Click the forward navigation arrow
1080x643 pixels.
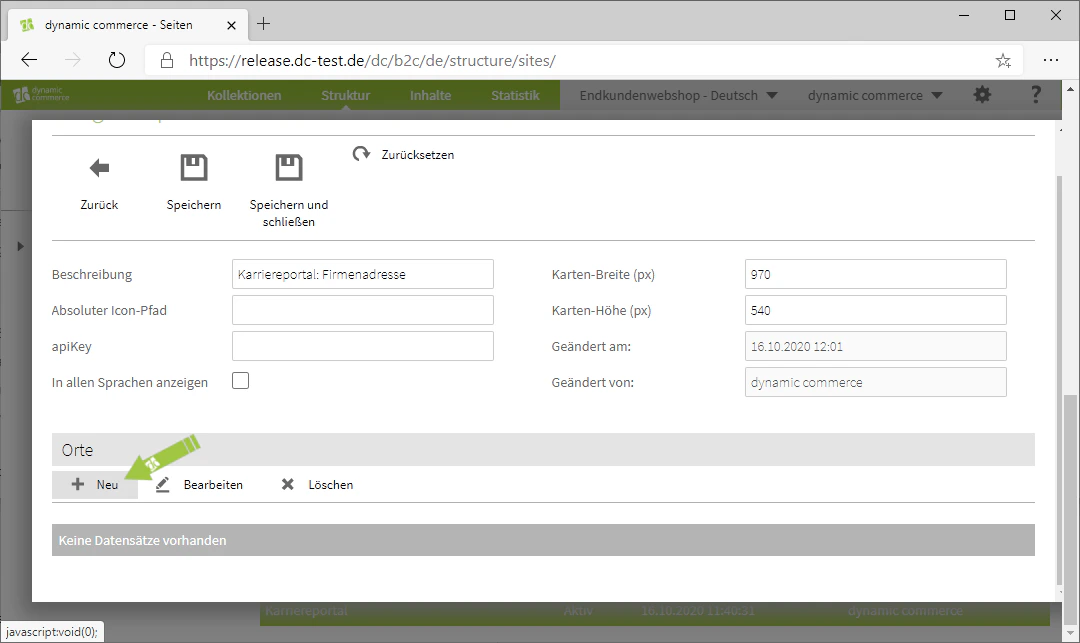(x=72, y=60)
